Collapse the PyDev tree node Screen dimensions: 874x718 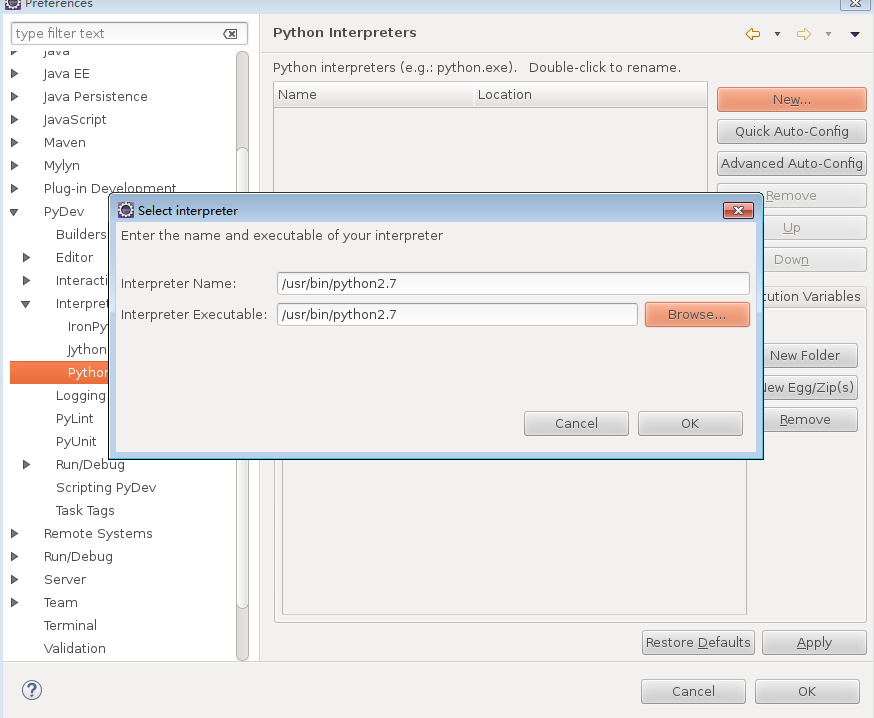pos(15,212)
